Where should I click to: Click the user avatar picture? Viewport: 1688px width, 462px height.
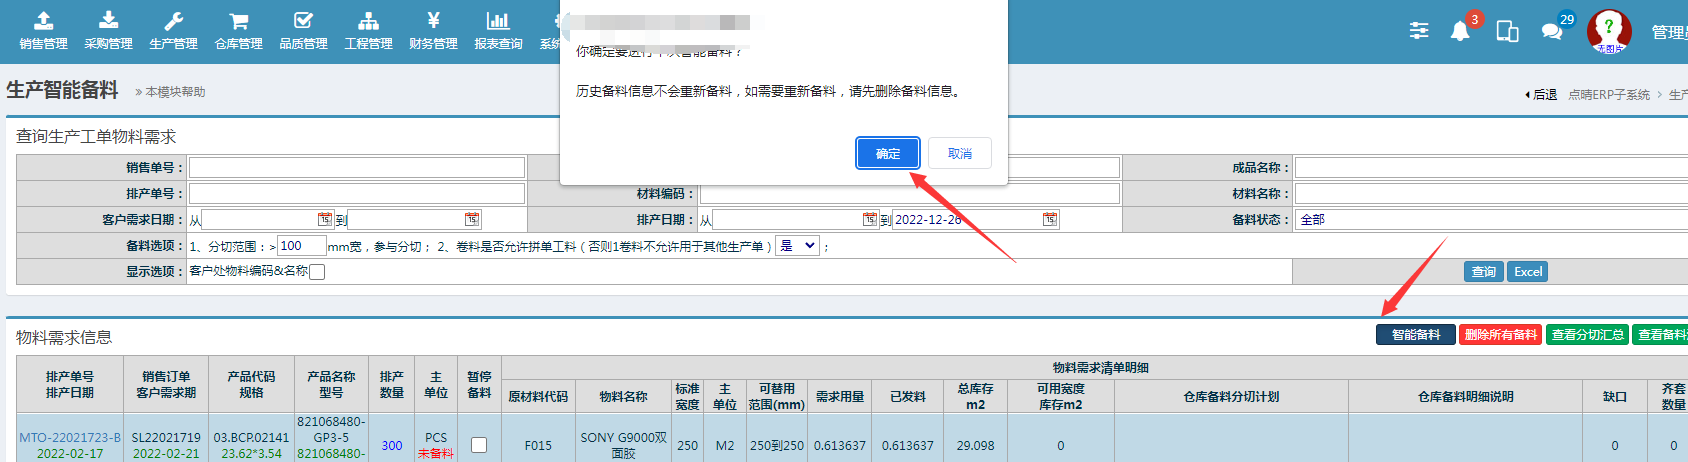[x=1609, y=31]
